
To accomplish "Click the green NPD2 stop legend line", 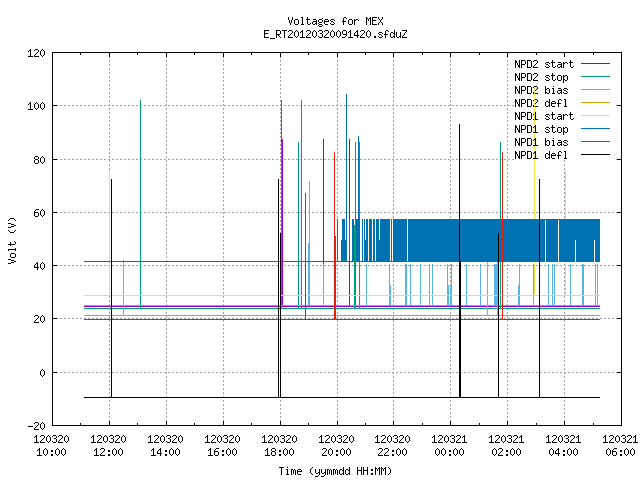I will [595, 76].
